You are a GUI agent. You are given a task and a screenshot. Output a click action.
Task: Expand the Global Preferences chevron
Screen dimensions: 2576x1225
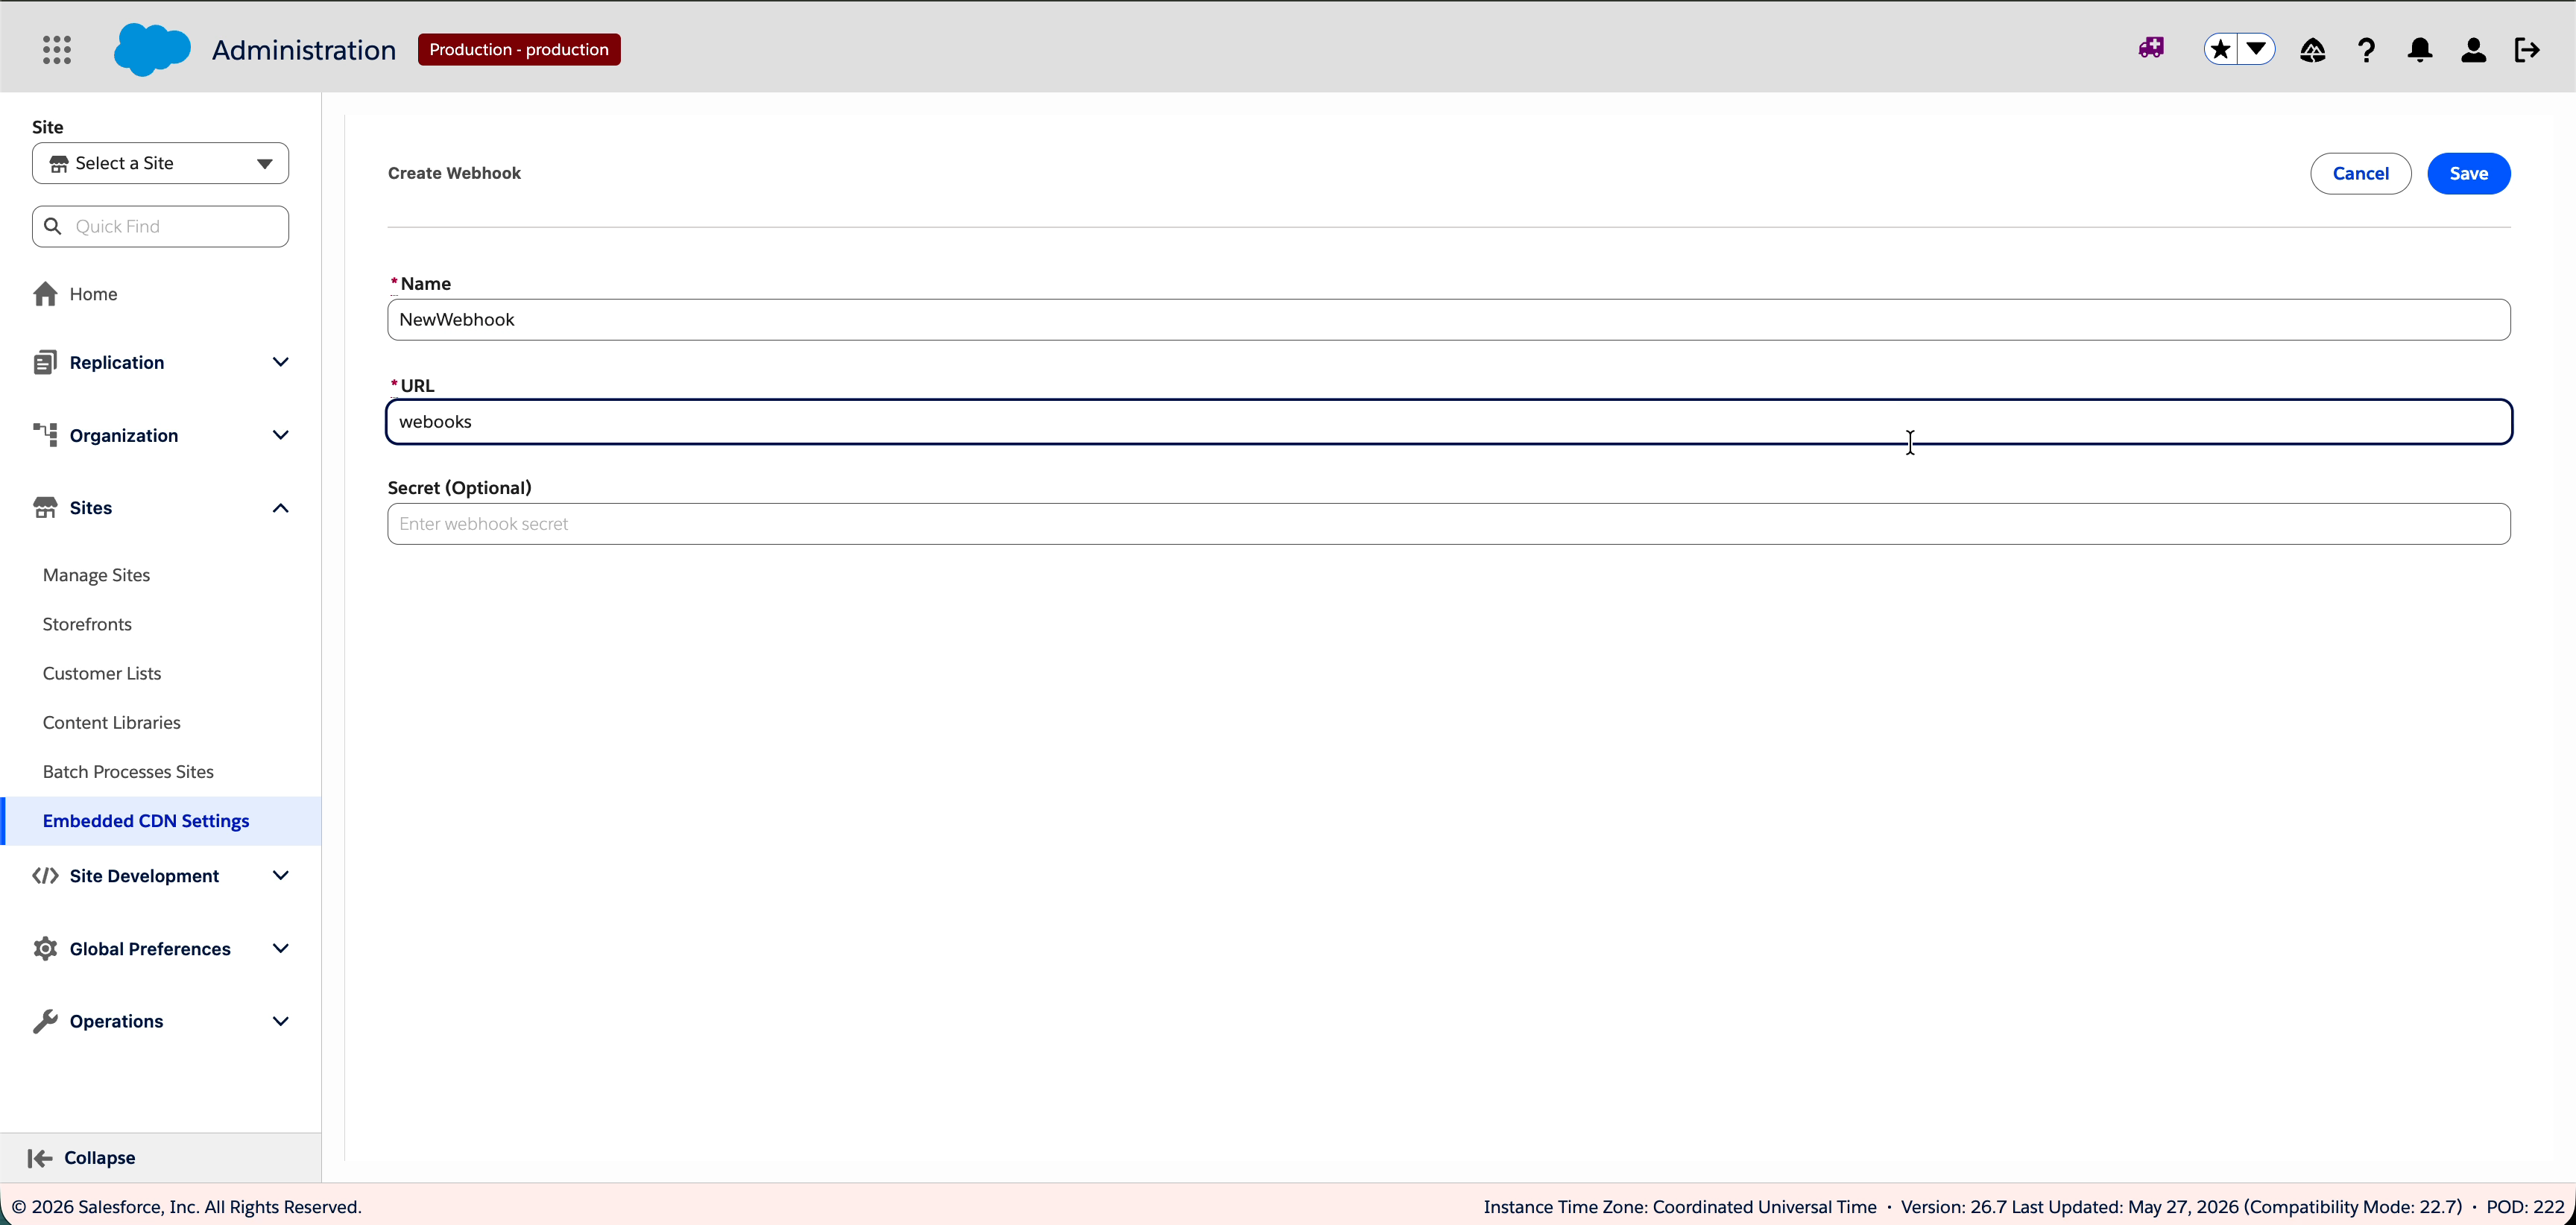(280, 949)
